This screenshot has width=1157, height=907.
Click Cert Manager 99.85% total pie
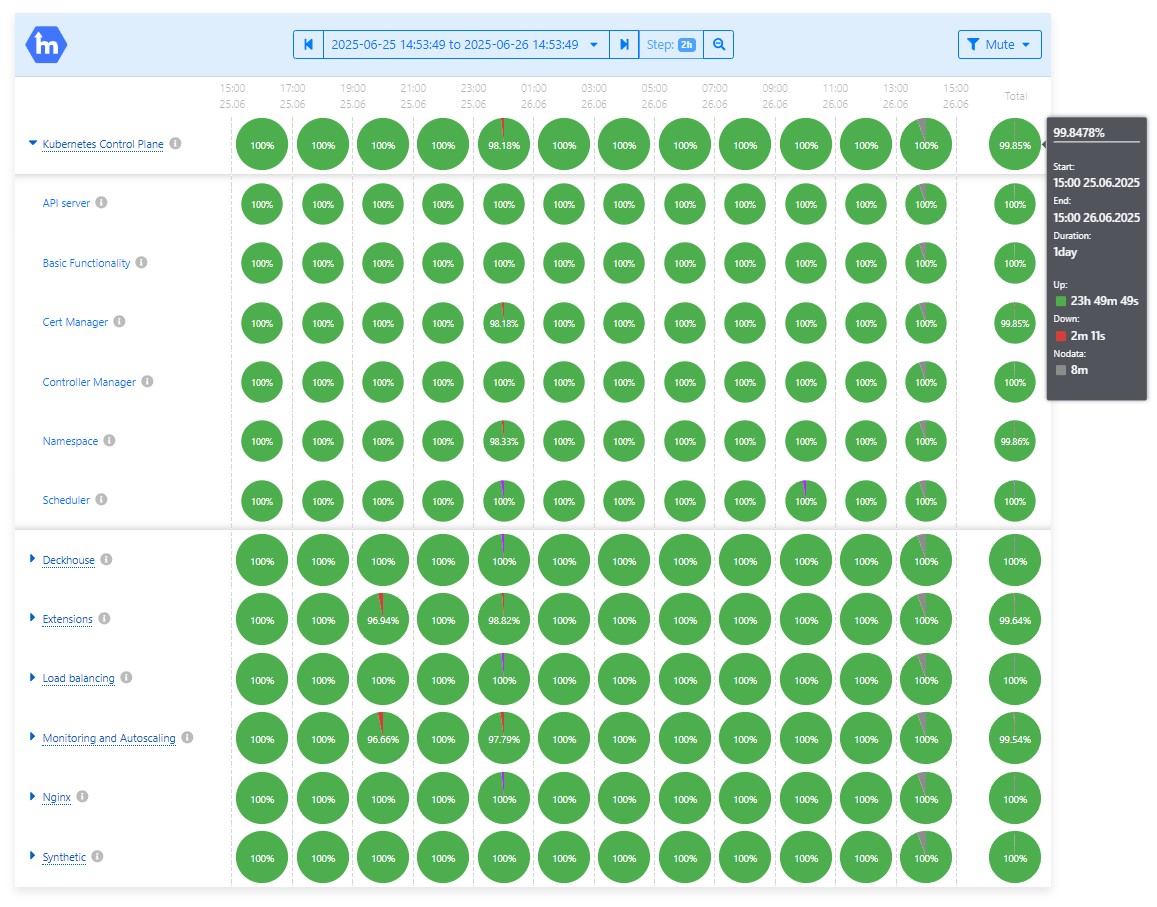[1015, 323]
